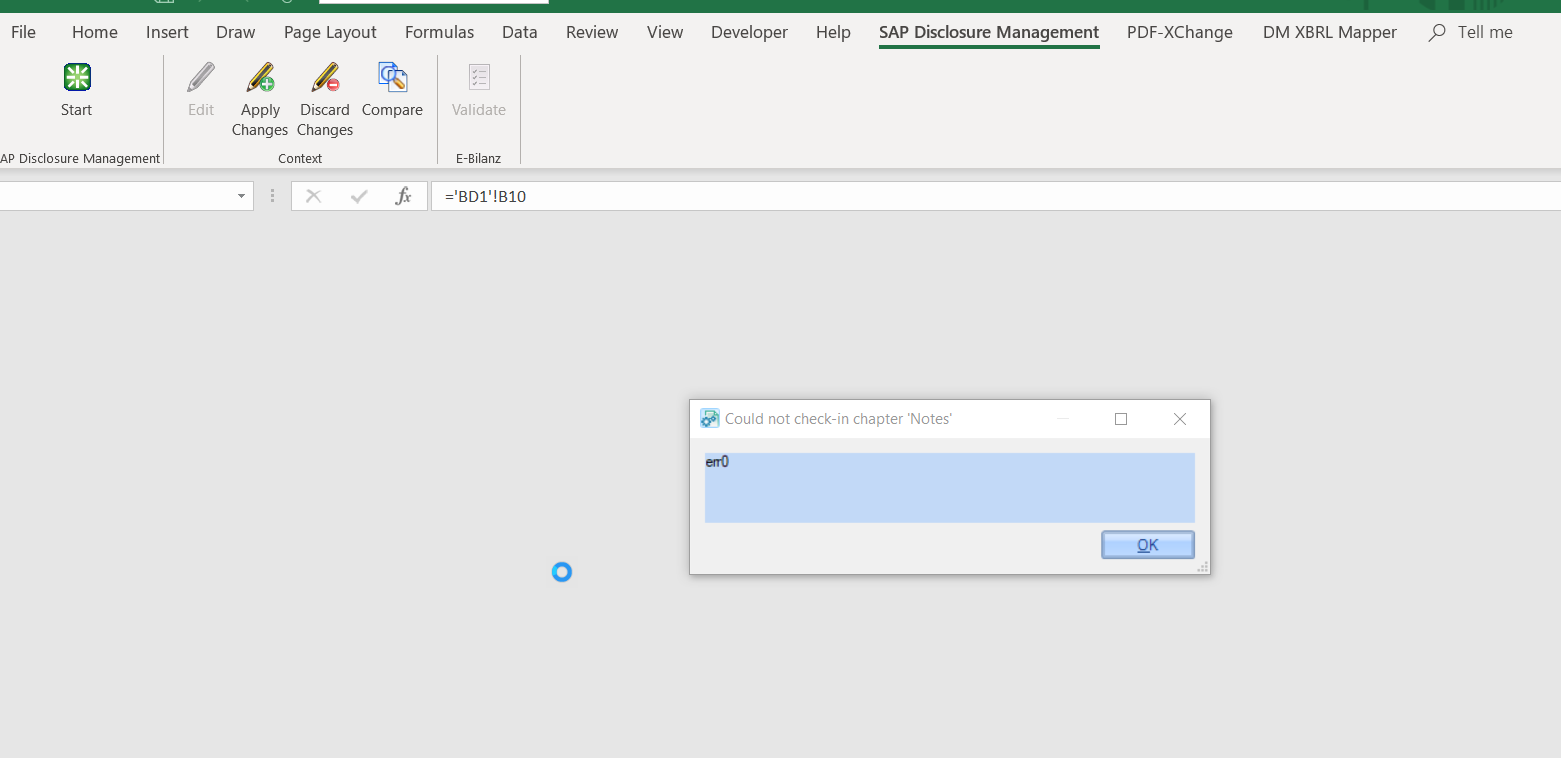
Task: Maximize the 'Could not check-in chapter' dialog
Action: click(1121, 419)
